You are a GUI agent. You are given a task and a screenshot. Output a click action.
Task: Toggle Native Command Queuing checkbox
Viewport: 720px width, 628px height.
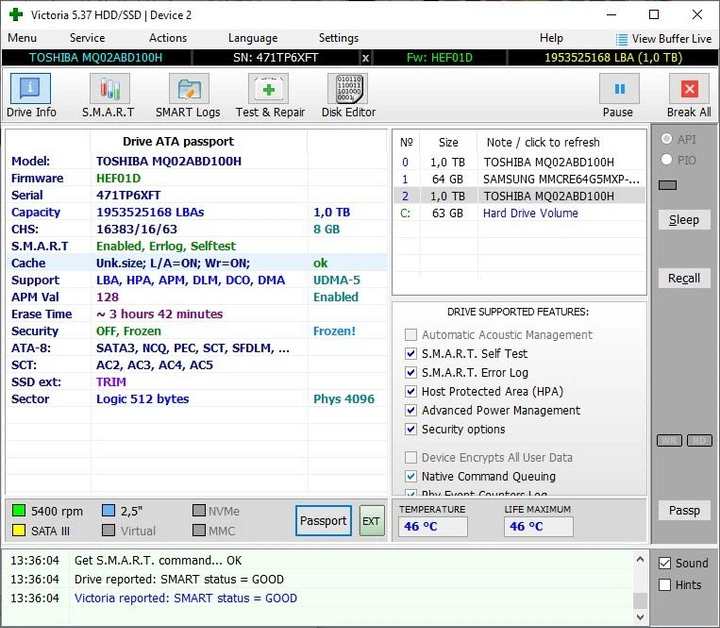[x=411, y=476]
